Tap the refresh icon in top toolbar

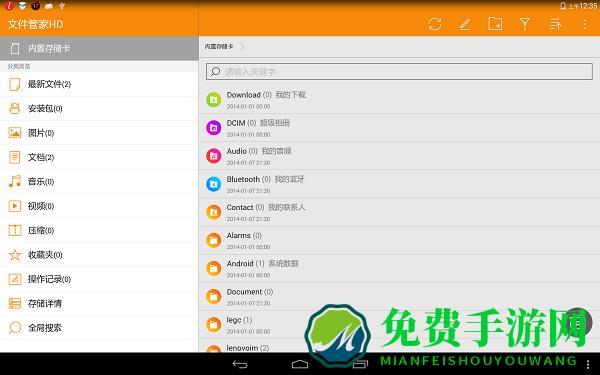point(435,24)
